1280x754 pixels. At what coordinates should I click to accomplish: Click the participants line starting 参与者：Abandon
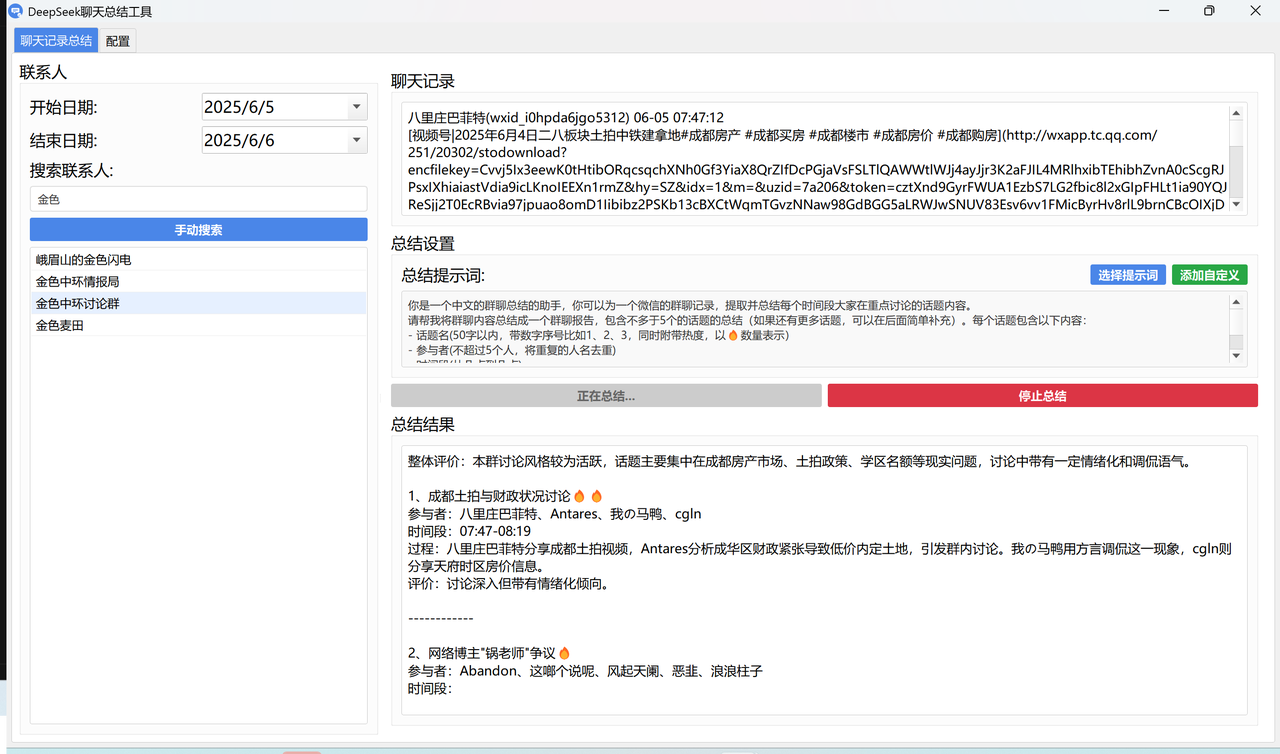point(585,671)
